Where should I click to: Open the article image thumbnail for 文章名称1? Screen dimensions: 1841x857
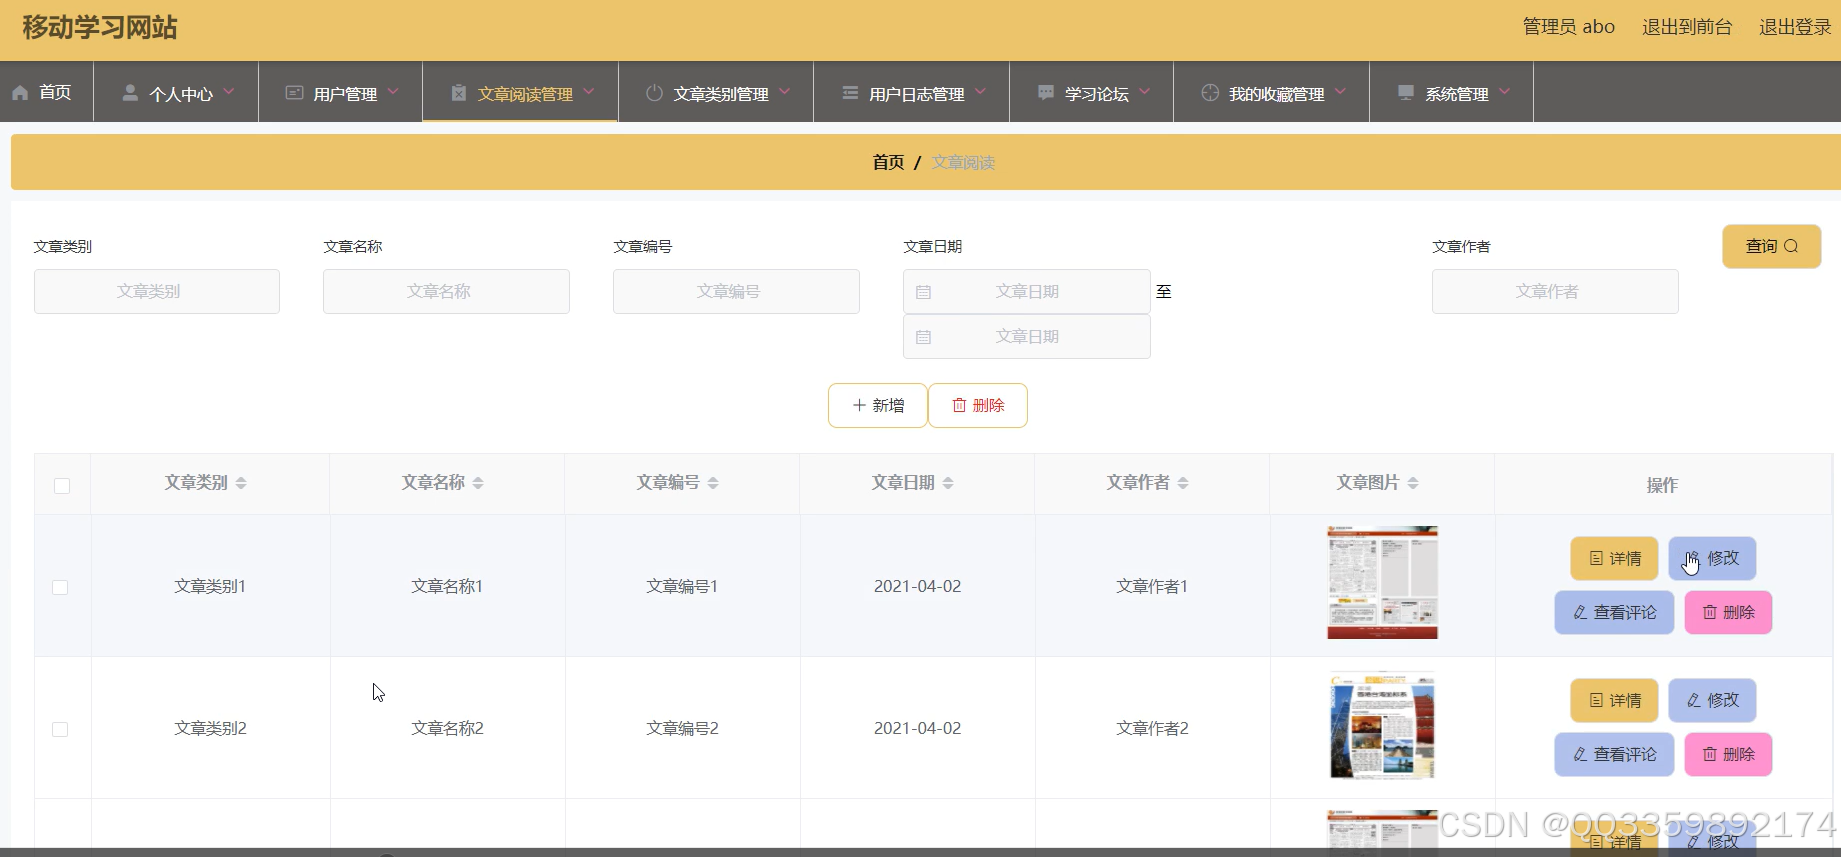1383,582
